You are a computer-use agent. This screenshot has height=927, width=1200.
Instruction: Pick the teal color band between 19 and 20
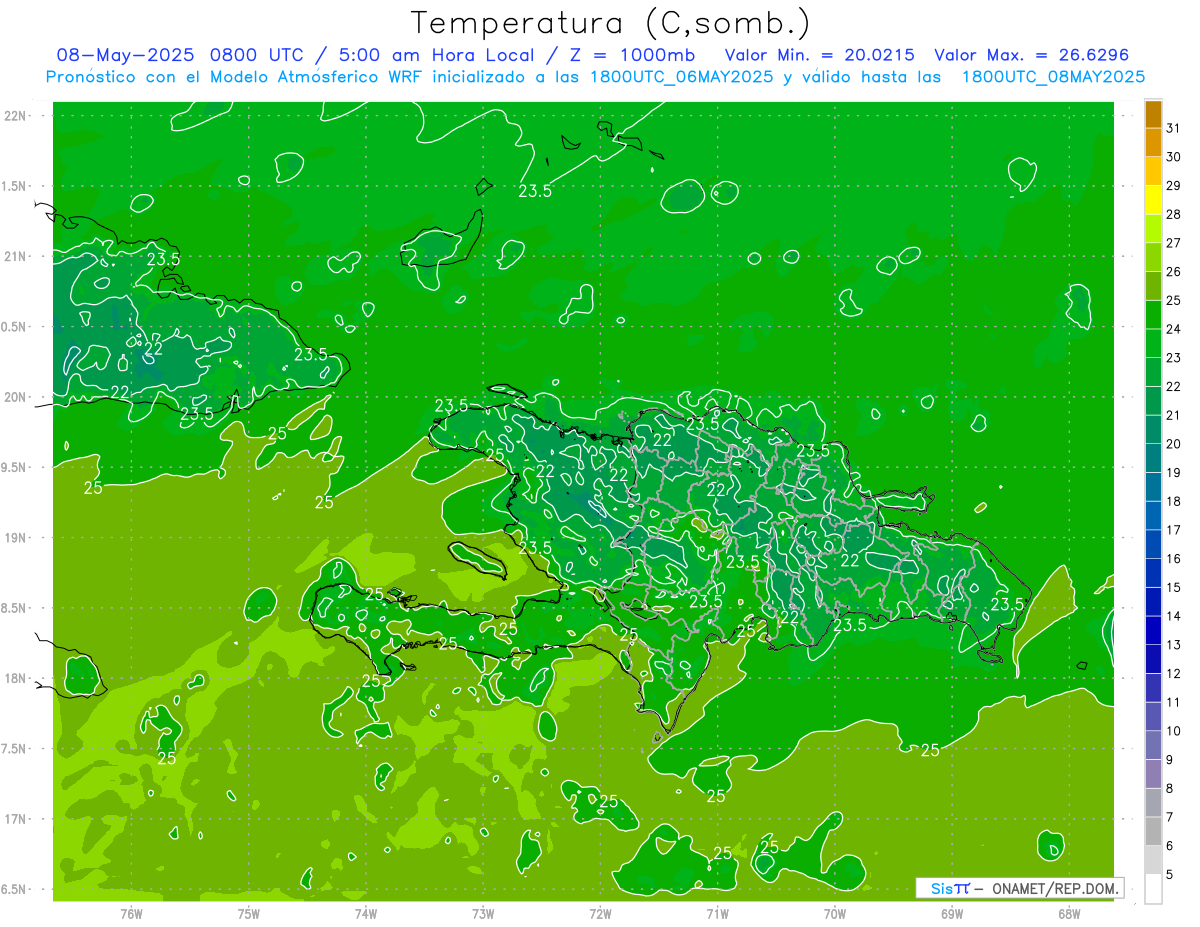1153,458
